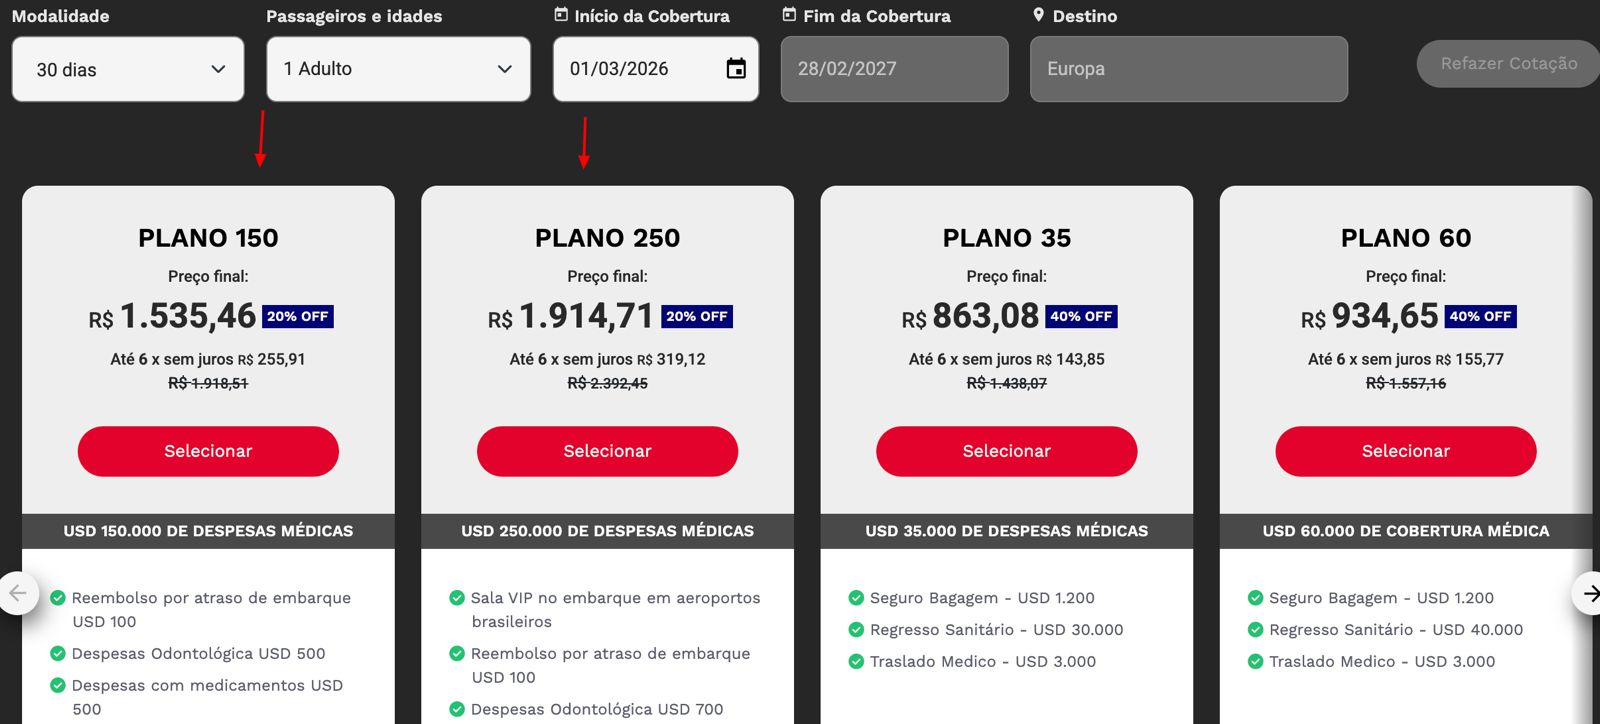This screenshot has height=724, width=1600.
Task: Click checkmark icon next to Traslado Medico on PLANO 60
Action: click(x=1255, y=661)
